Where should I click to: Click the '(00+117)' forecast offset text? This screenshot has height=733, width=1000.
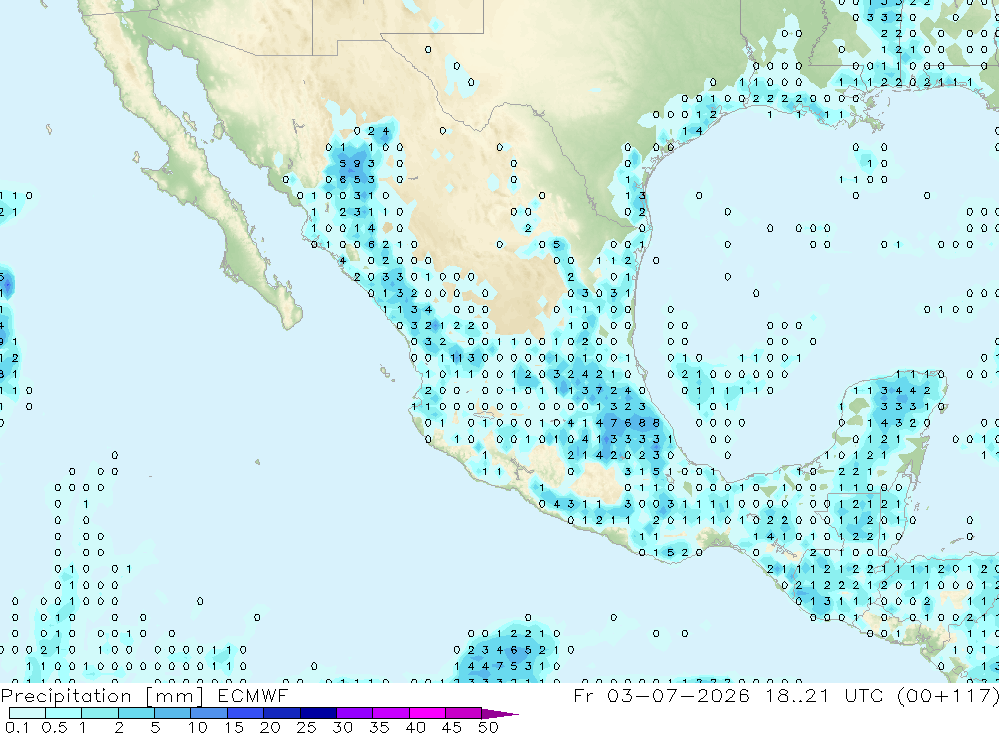click(x=948, y=695)
